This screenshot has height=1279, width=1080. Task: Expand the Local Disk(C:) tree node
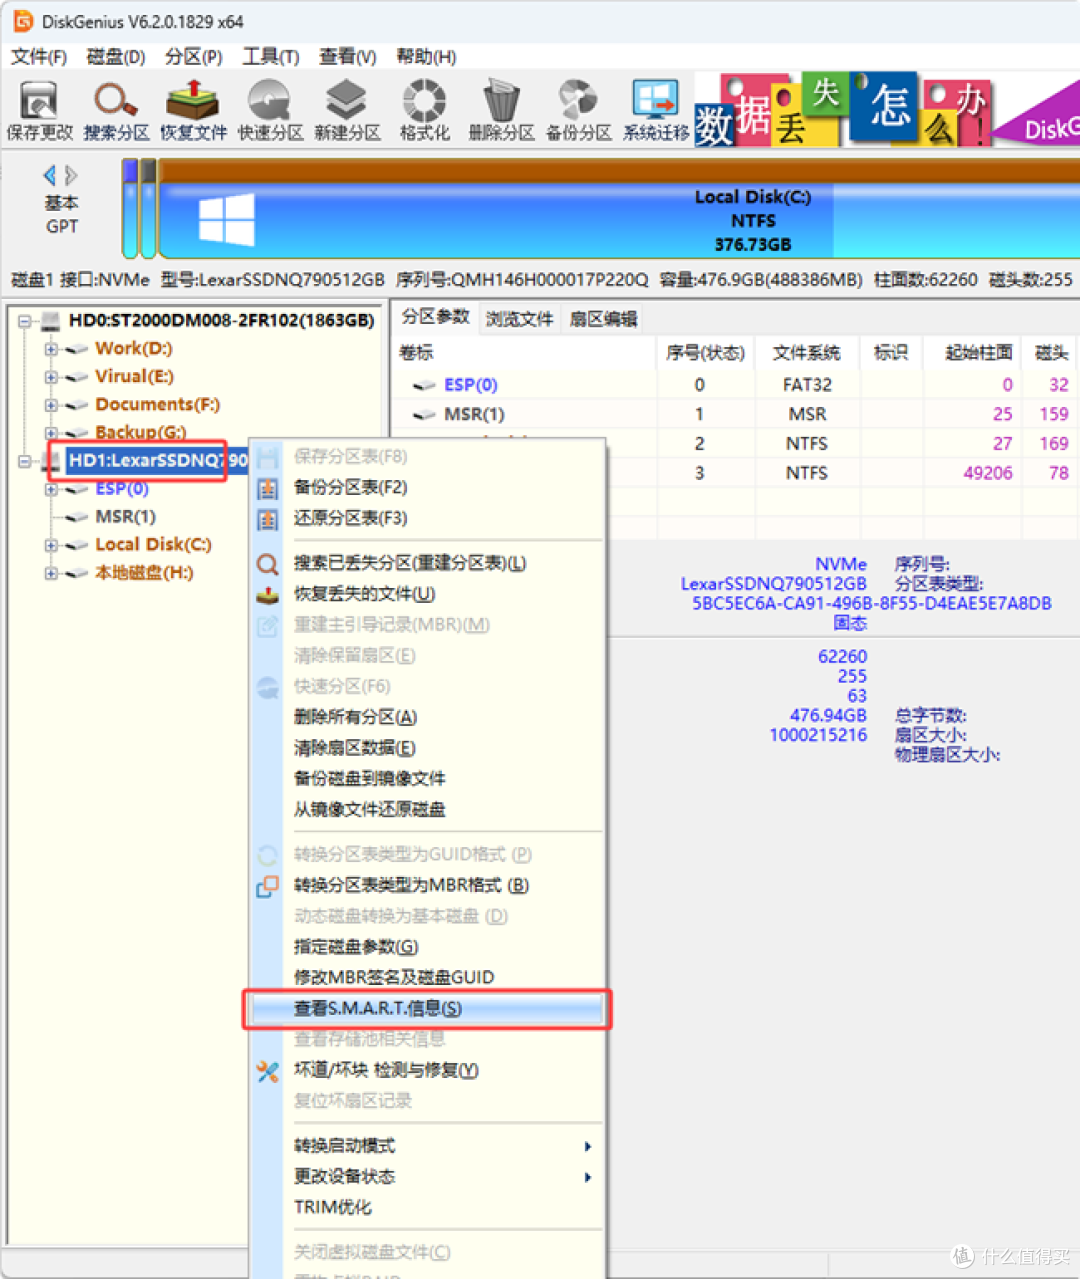coord(50,545)
